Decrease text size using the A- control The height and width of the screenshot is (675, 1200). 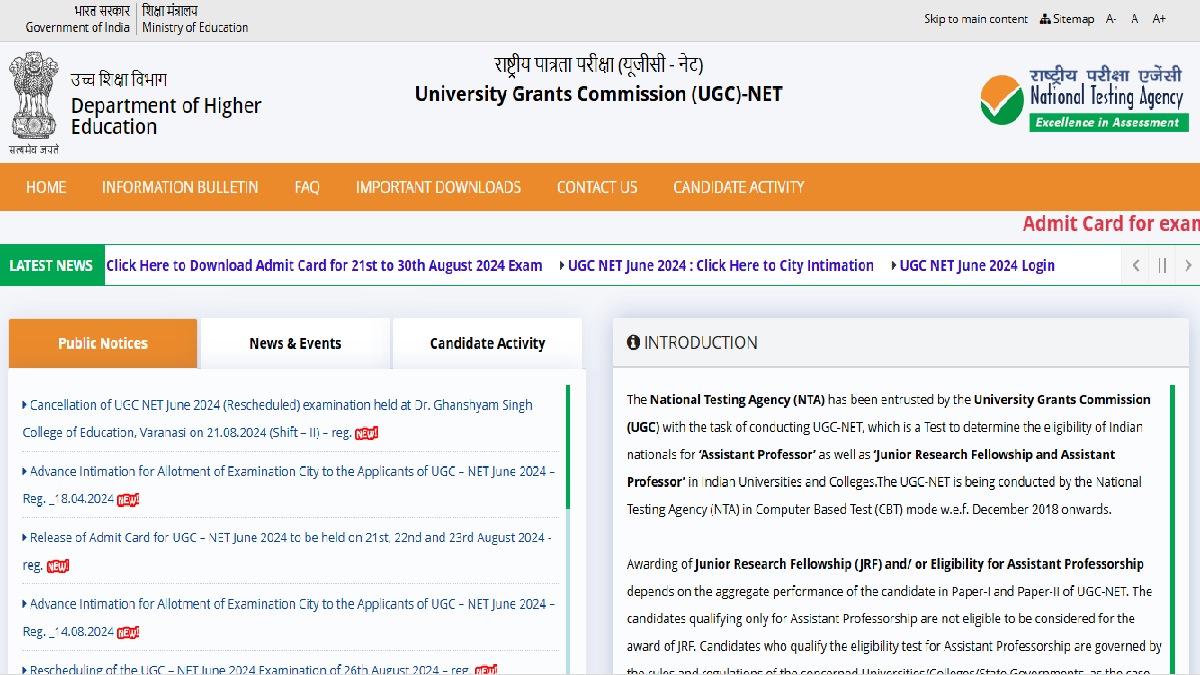[1110, 18]
